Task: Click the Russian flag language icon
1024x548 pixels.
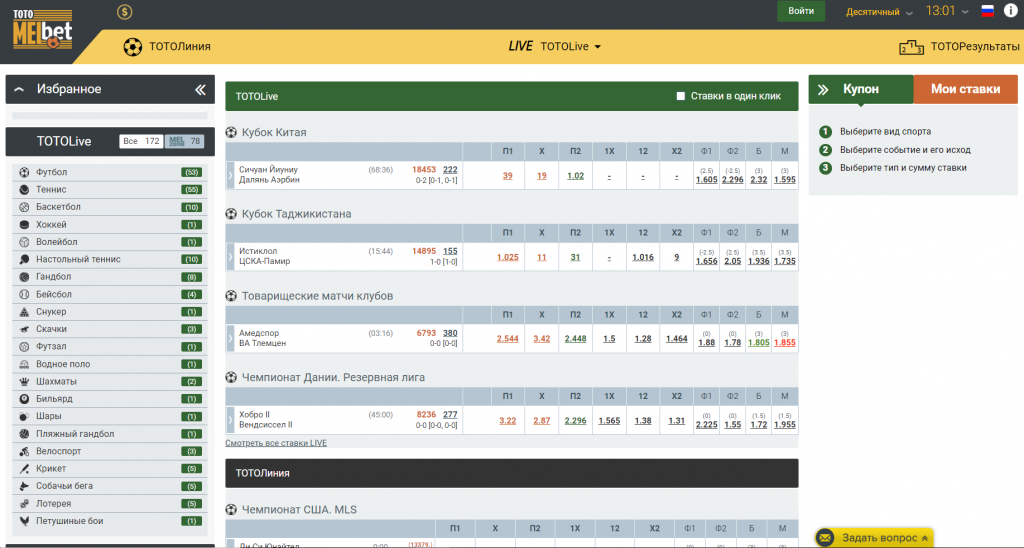Action: tap(988, 12)
